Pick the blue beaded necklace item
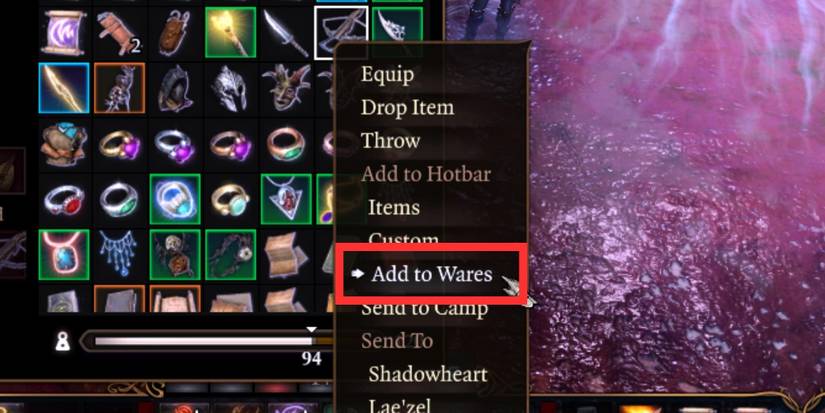Screen dimensions: 825x413 tap(119, 255)
